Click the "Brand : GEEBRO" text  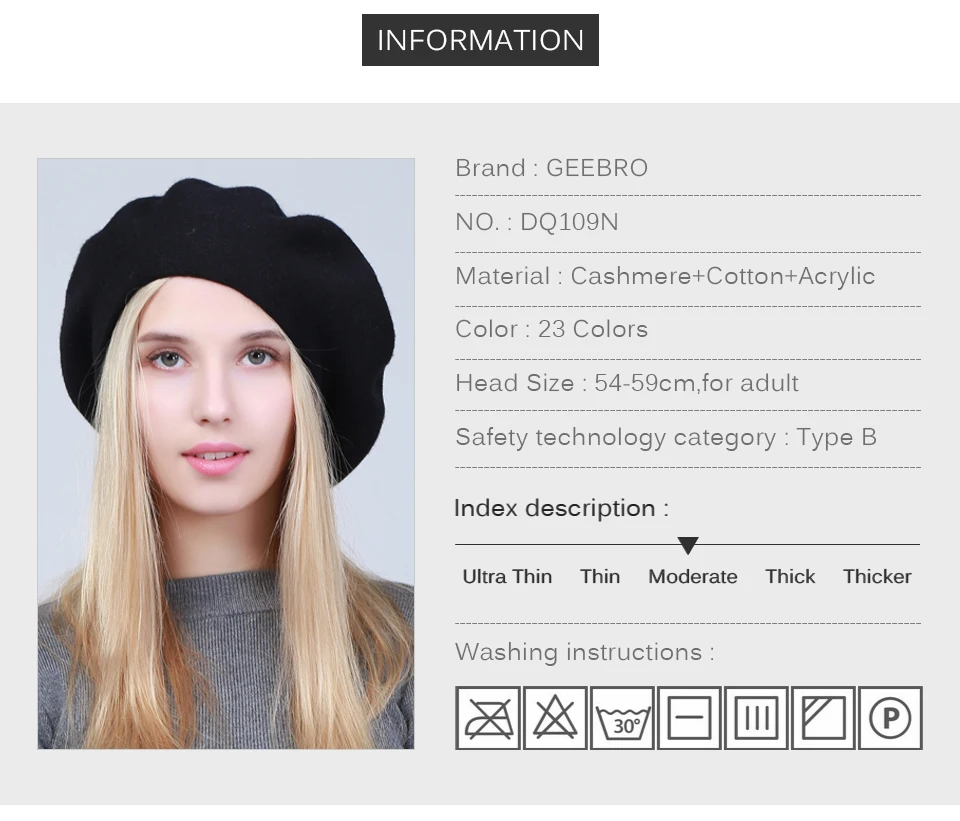point(552,168)
